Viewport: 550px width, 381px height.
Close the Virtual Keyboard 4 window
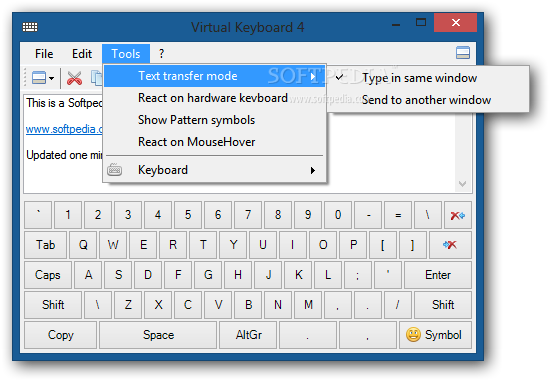(x=455, y=23)
